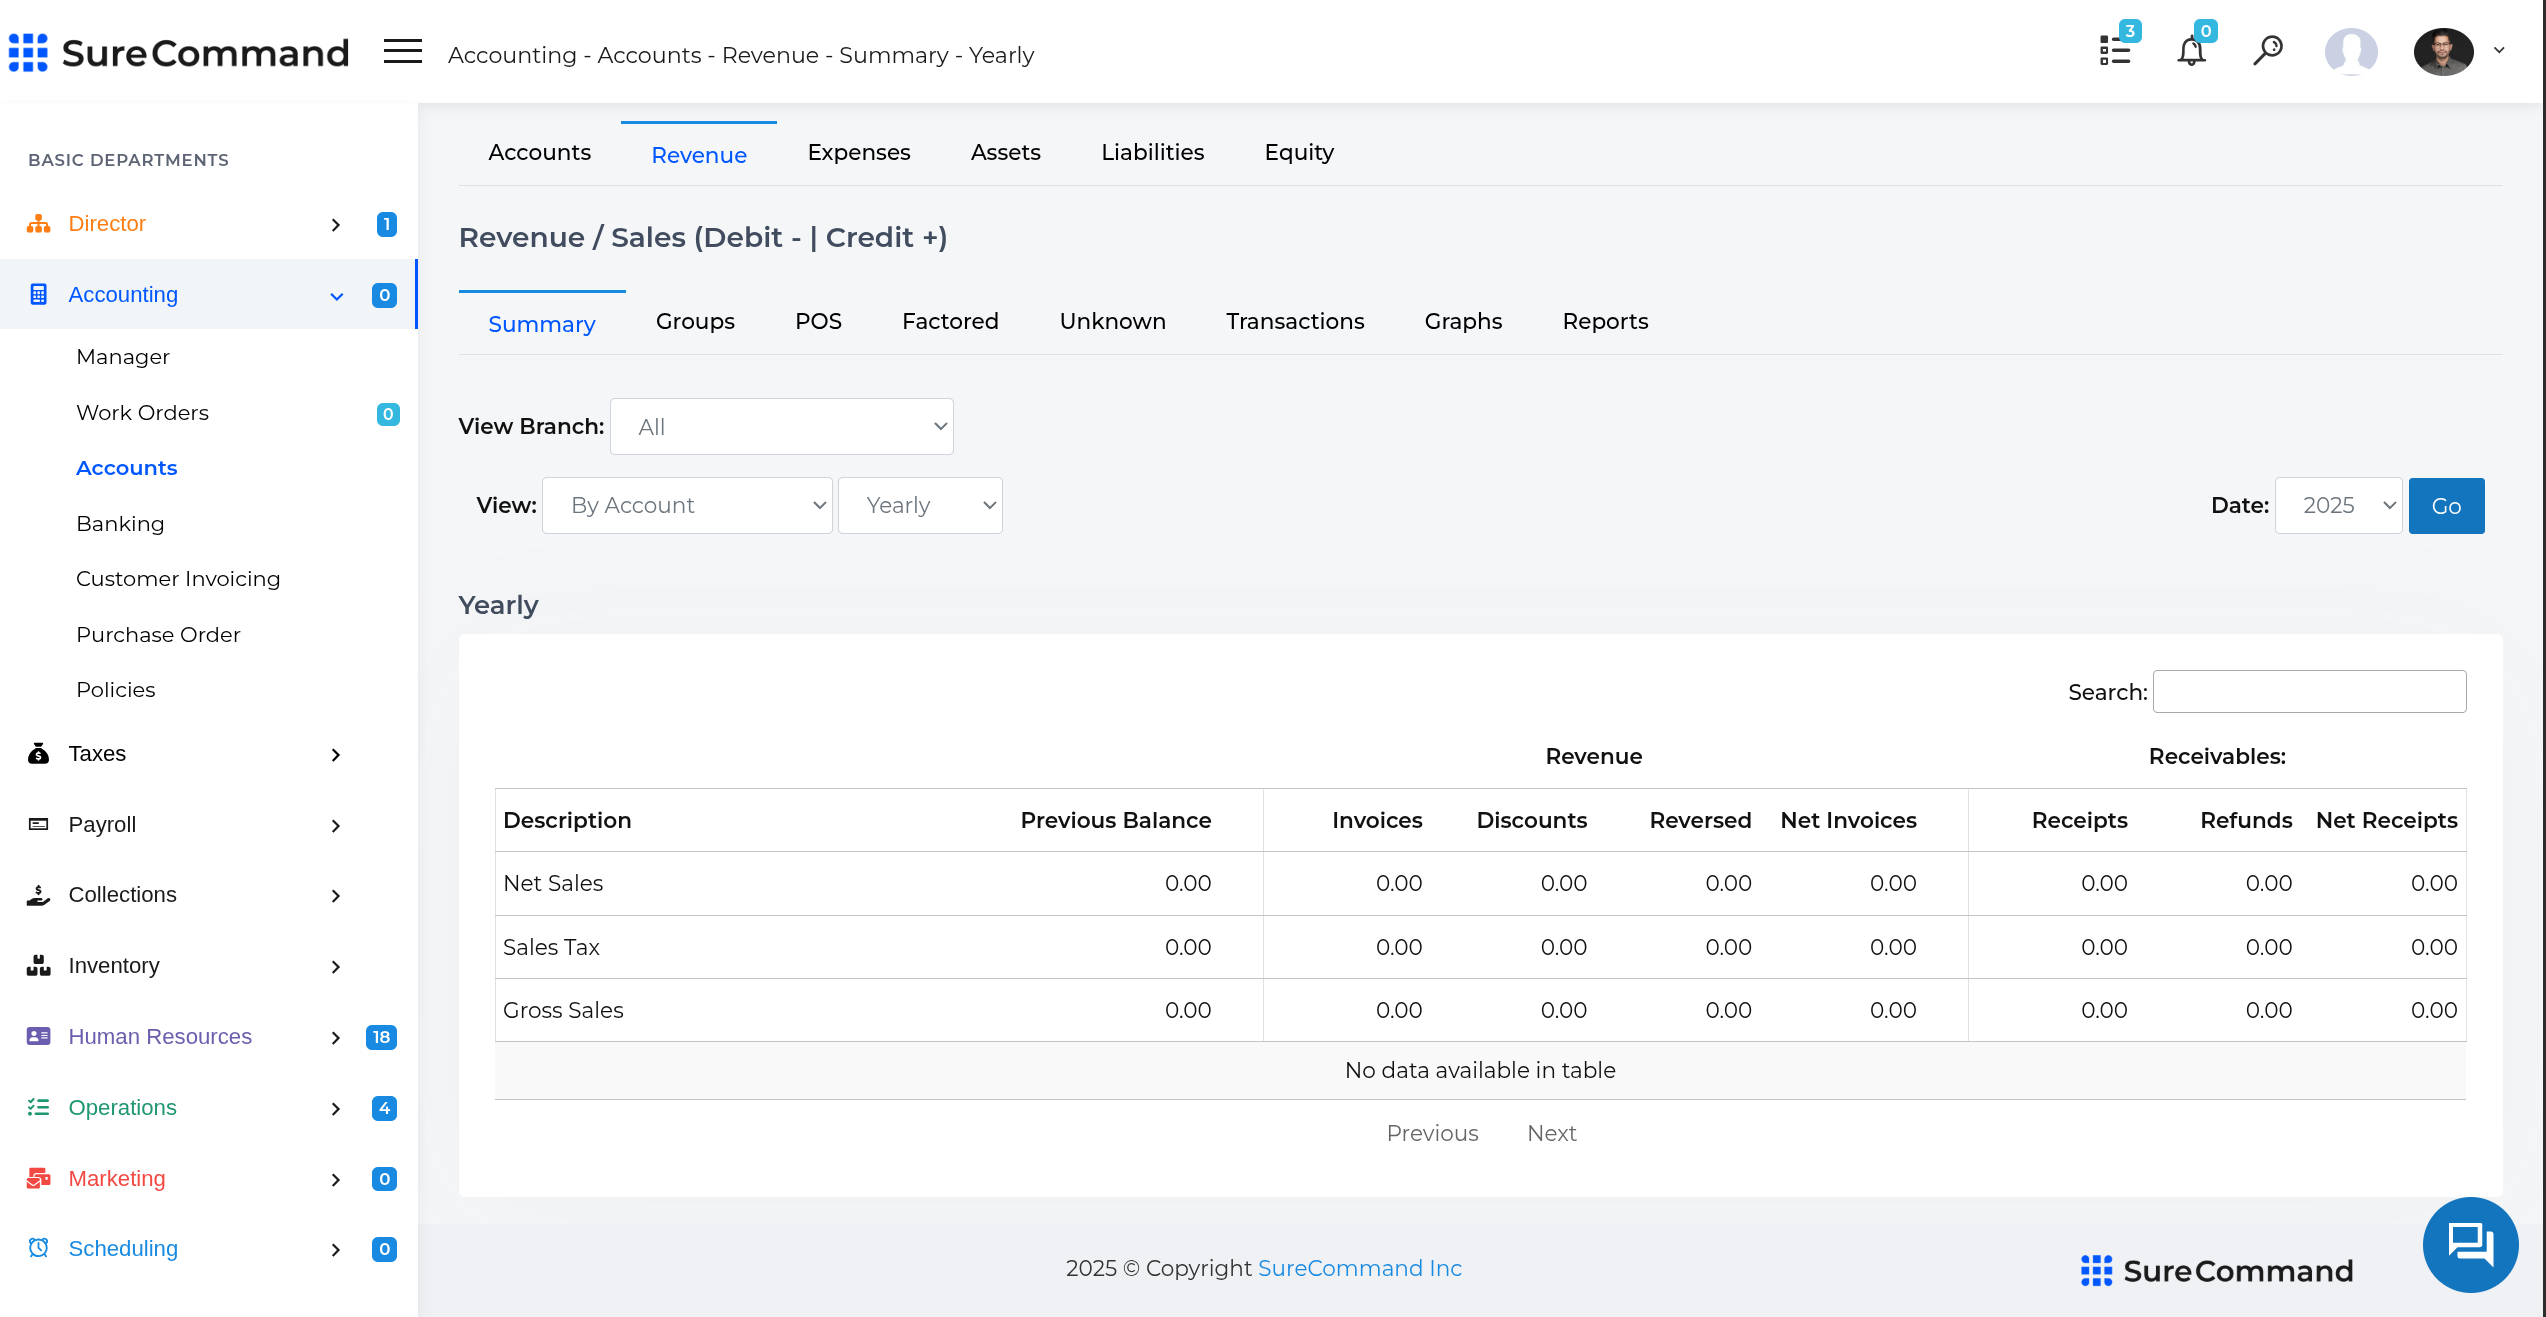This screenshot has height=1317, width=2546.
Task: Change the 2025 date dropdown
Action: [x=2338, y=506]
